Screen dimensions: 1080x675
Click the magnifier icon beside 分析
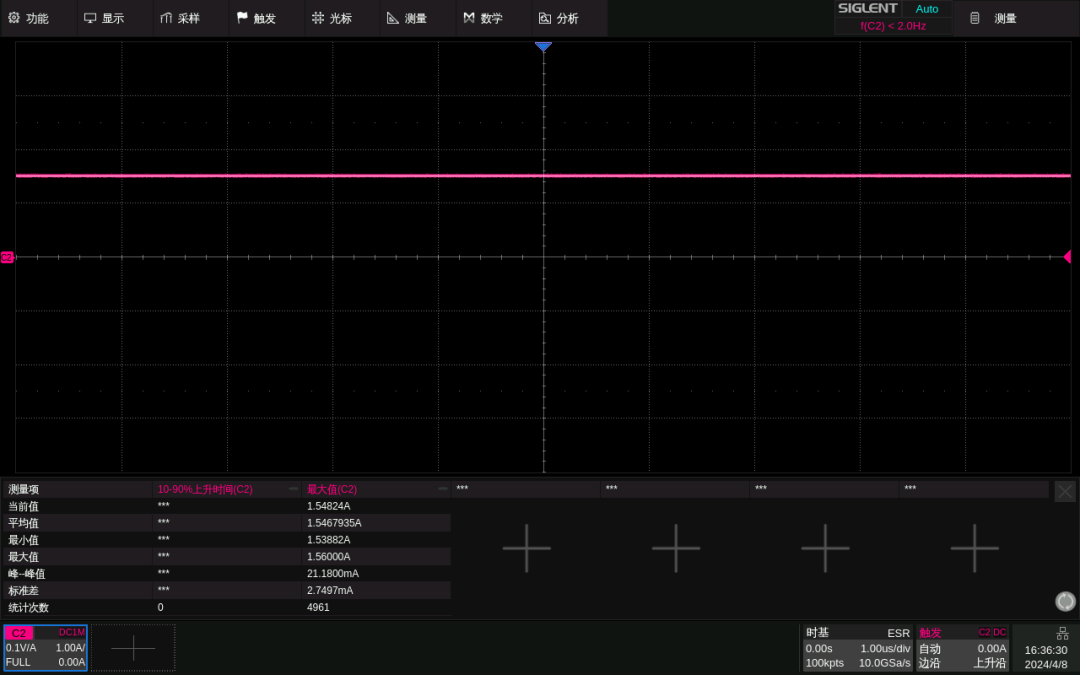[545, 18]
